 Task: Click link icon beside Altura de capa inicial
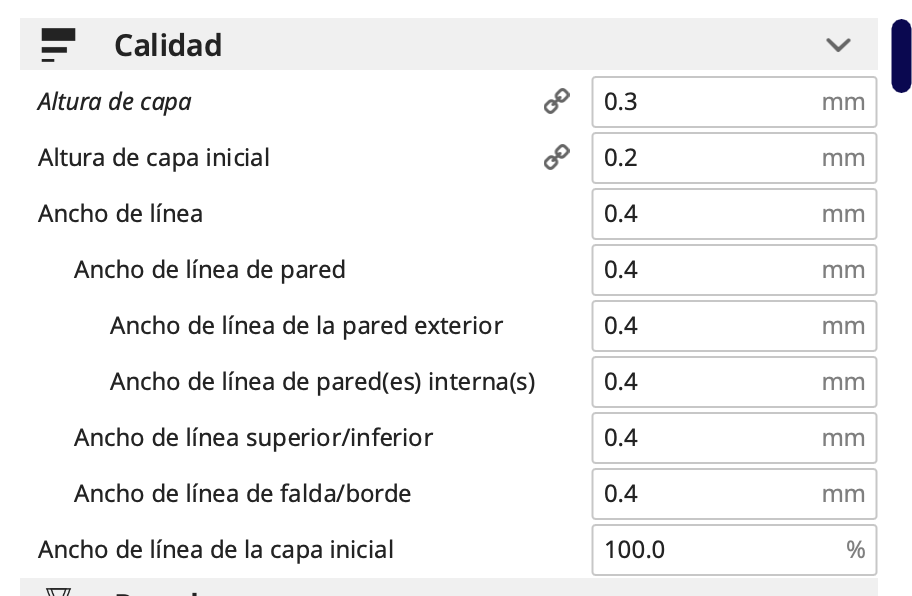556,157
